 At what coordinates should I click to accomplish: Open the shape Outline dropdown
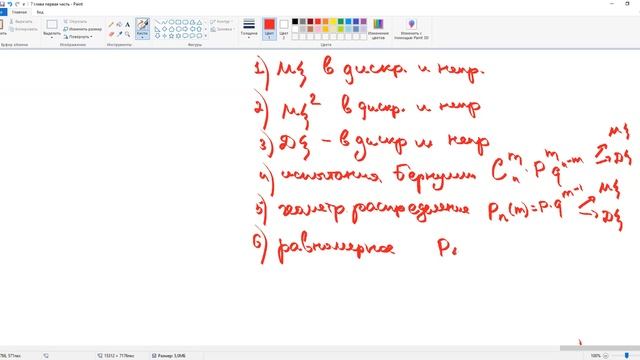(221, 21)
